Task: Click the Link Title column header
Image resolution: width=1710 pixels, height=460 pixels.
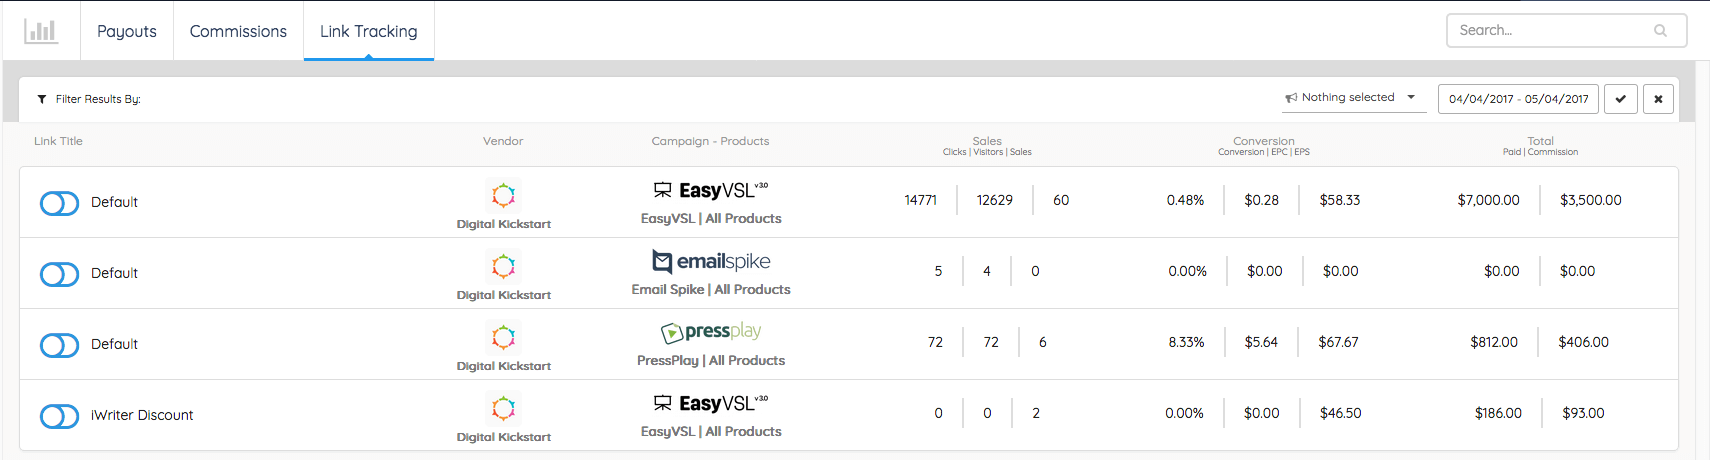Action: tap(58, 141)
